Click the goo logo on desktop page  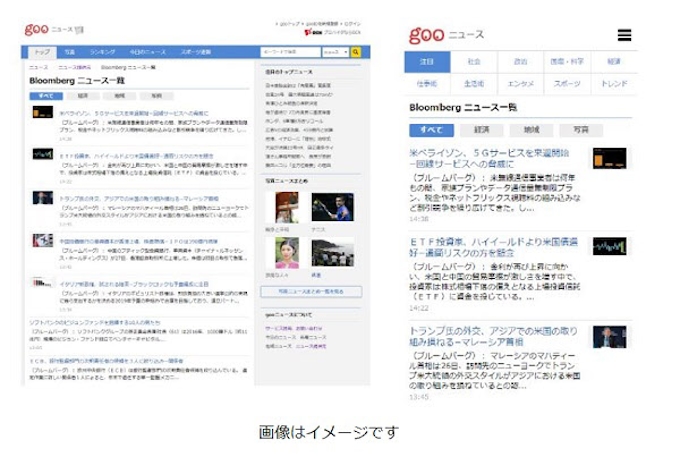(39, 29)
